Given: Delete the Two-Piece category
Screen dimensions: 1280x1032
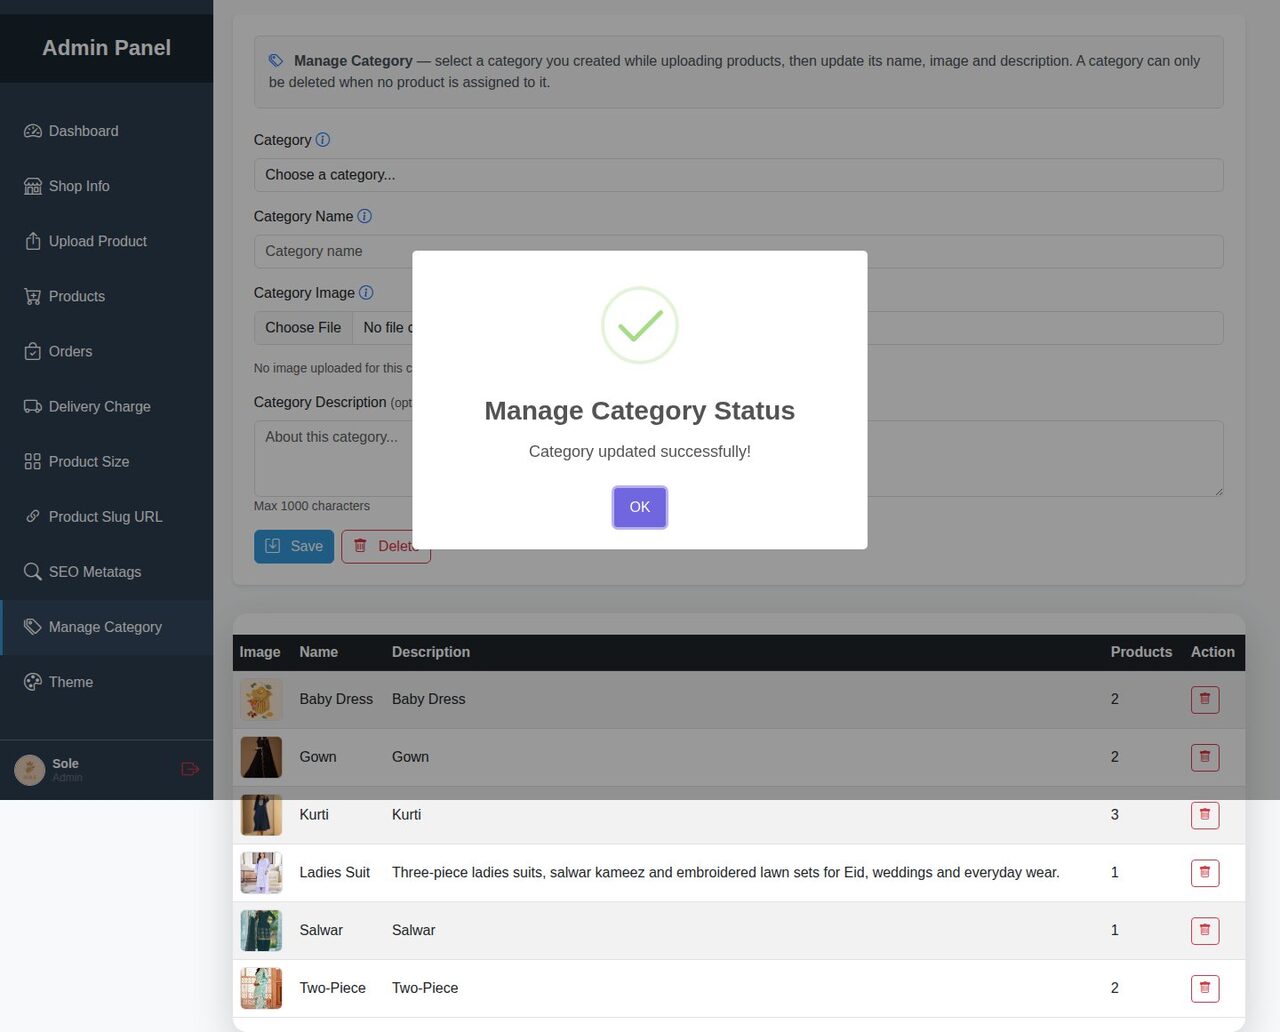Looking at the screenshot, I should (1205, 989).
